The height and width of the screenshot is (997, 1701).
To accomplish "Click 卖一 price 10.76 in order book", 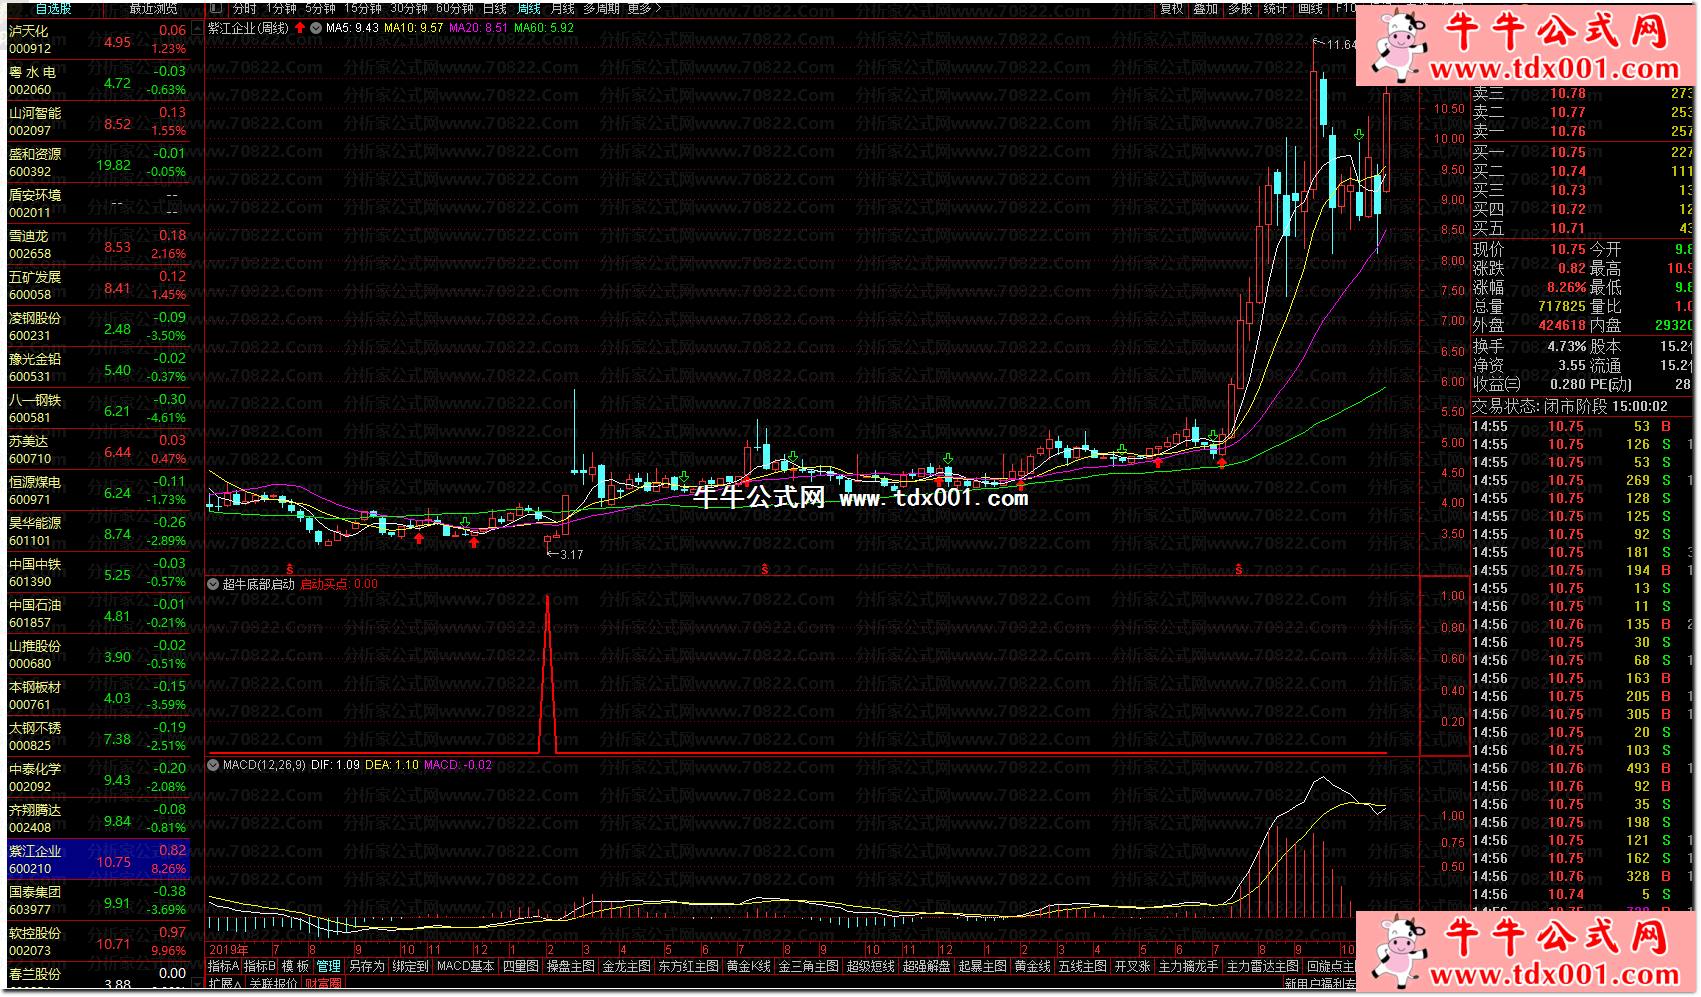I will click(1567, 132).
